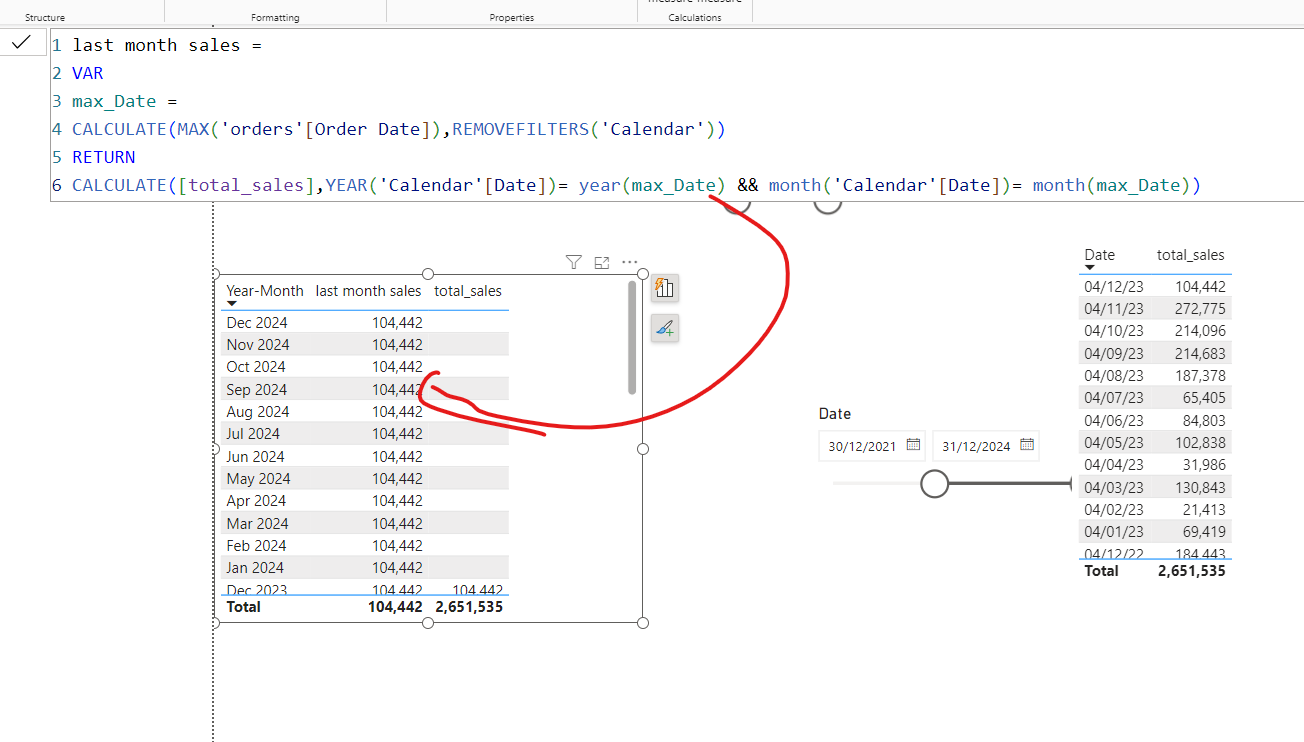Click the Date slicer title label
The image size is (1304, 742).
click(x=835, y=414)
